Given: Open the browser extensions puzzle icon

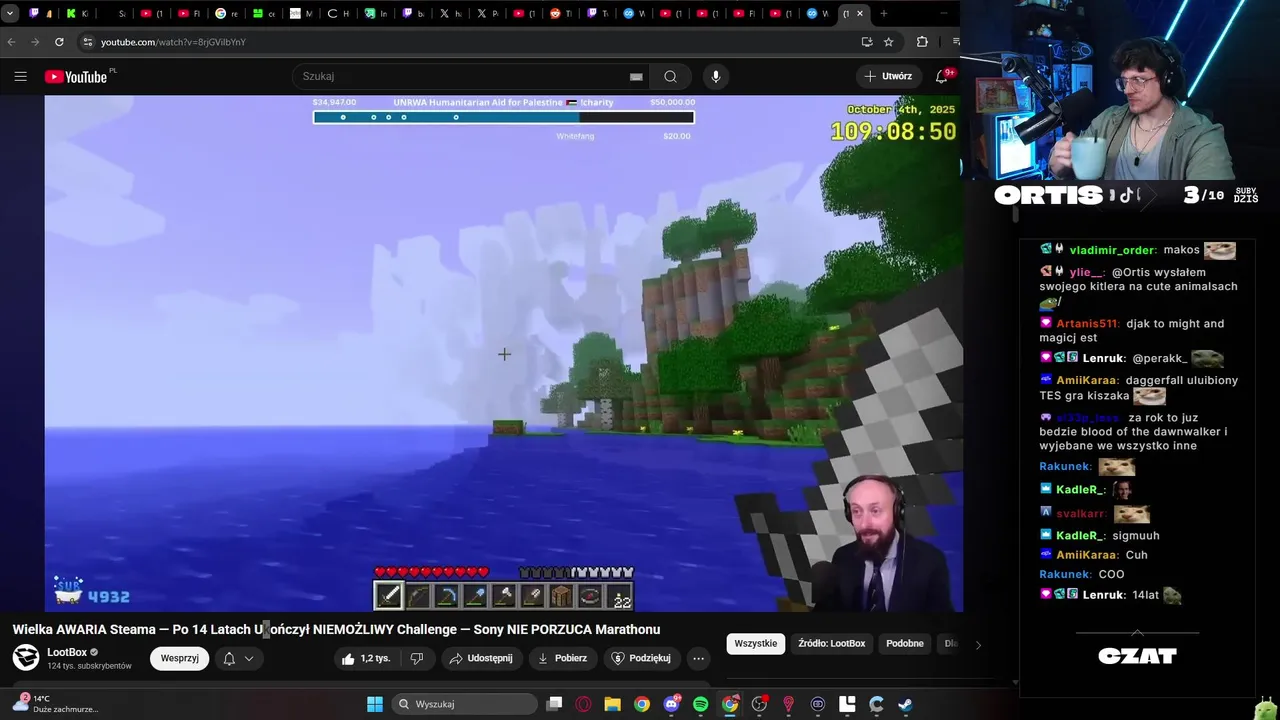Looking at the screenshot, I should coord(922,42).
